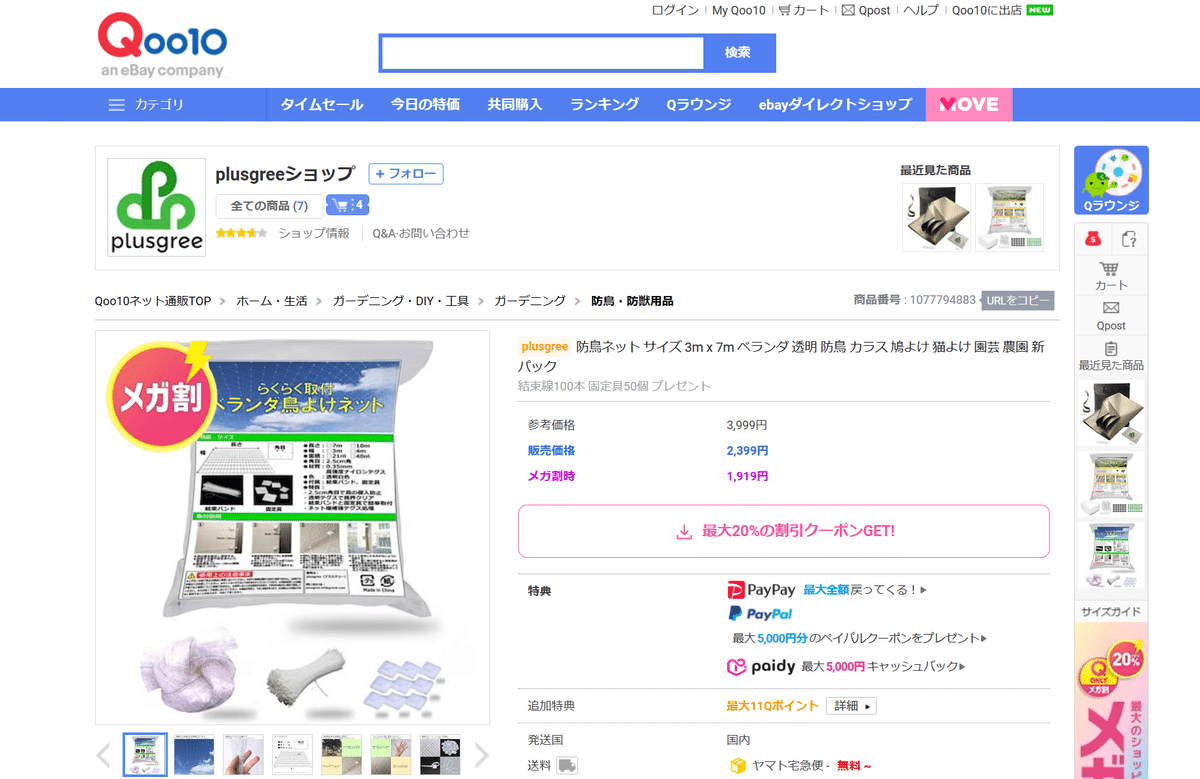Click the PayPal logo
This screenshot has width=1200, height=779.
[760, 613]
